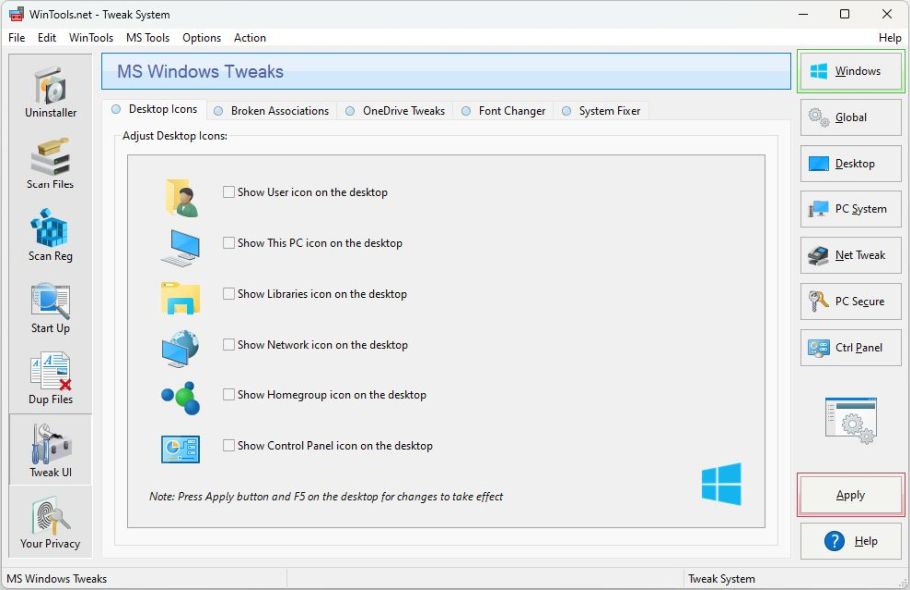Open the Your Privacy tool
Screen dimensions: 910x590
click(x=50, y=523)
